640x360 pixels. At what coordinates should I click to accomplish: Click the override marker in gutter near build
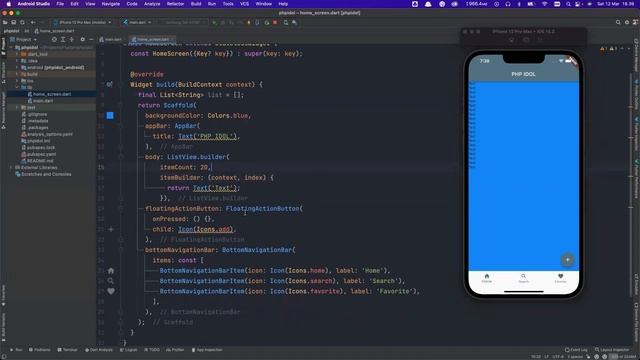[x=109, y=84]
